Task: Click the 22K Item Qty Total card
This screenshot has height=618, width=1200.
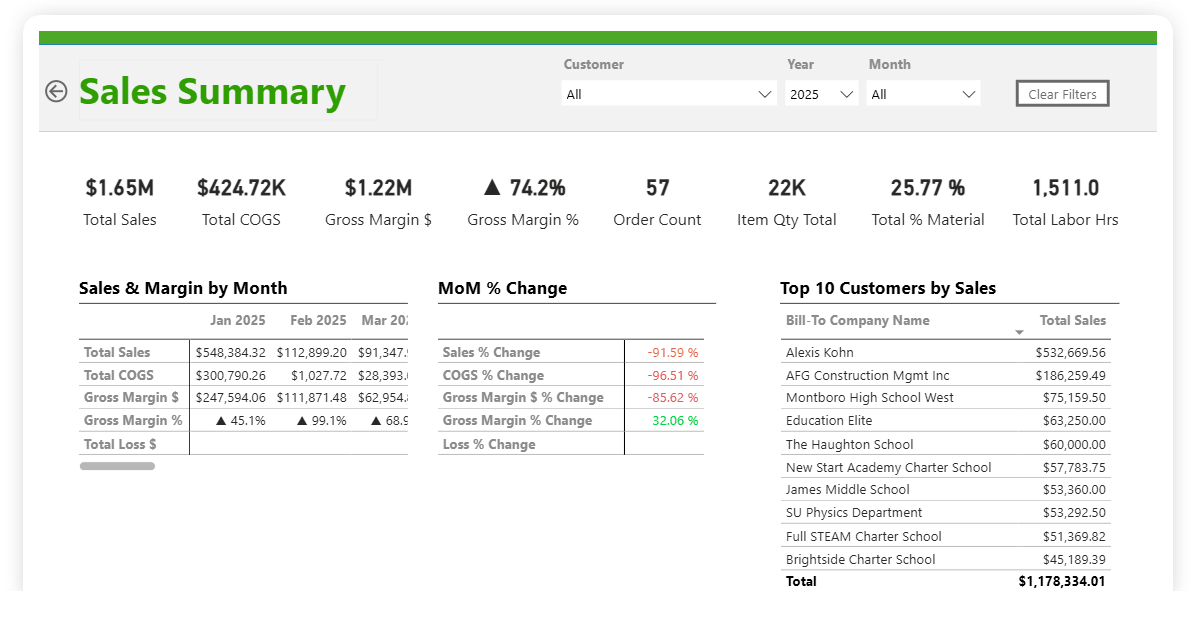Action: pyautogui.click(x=787, y=202)
